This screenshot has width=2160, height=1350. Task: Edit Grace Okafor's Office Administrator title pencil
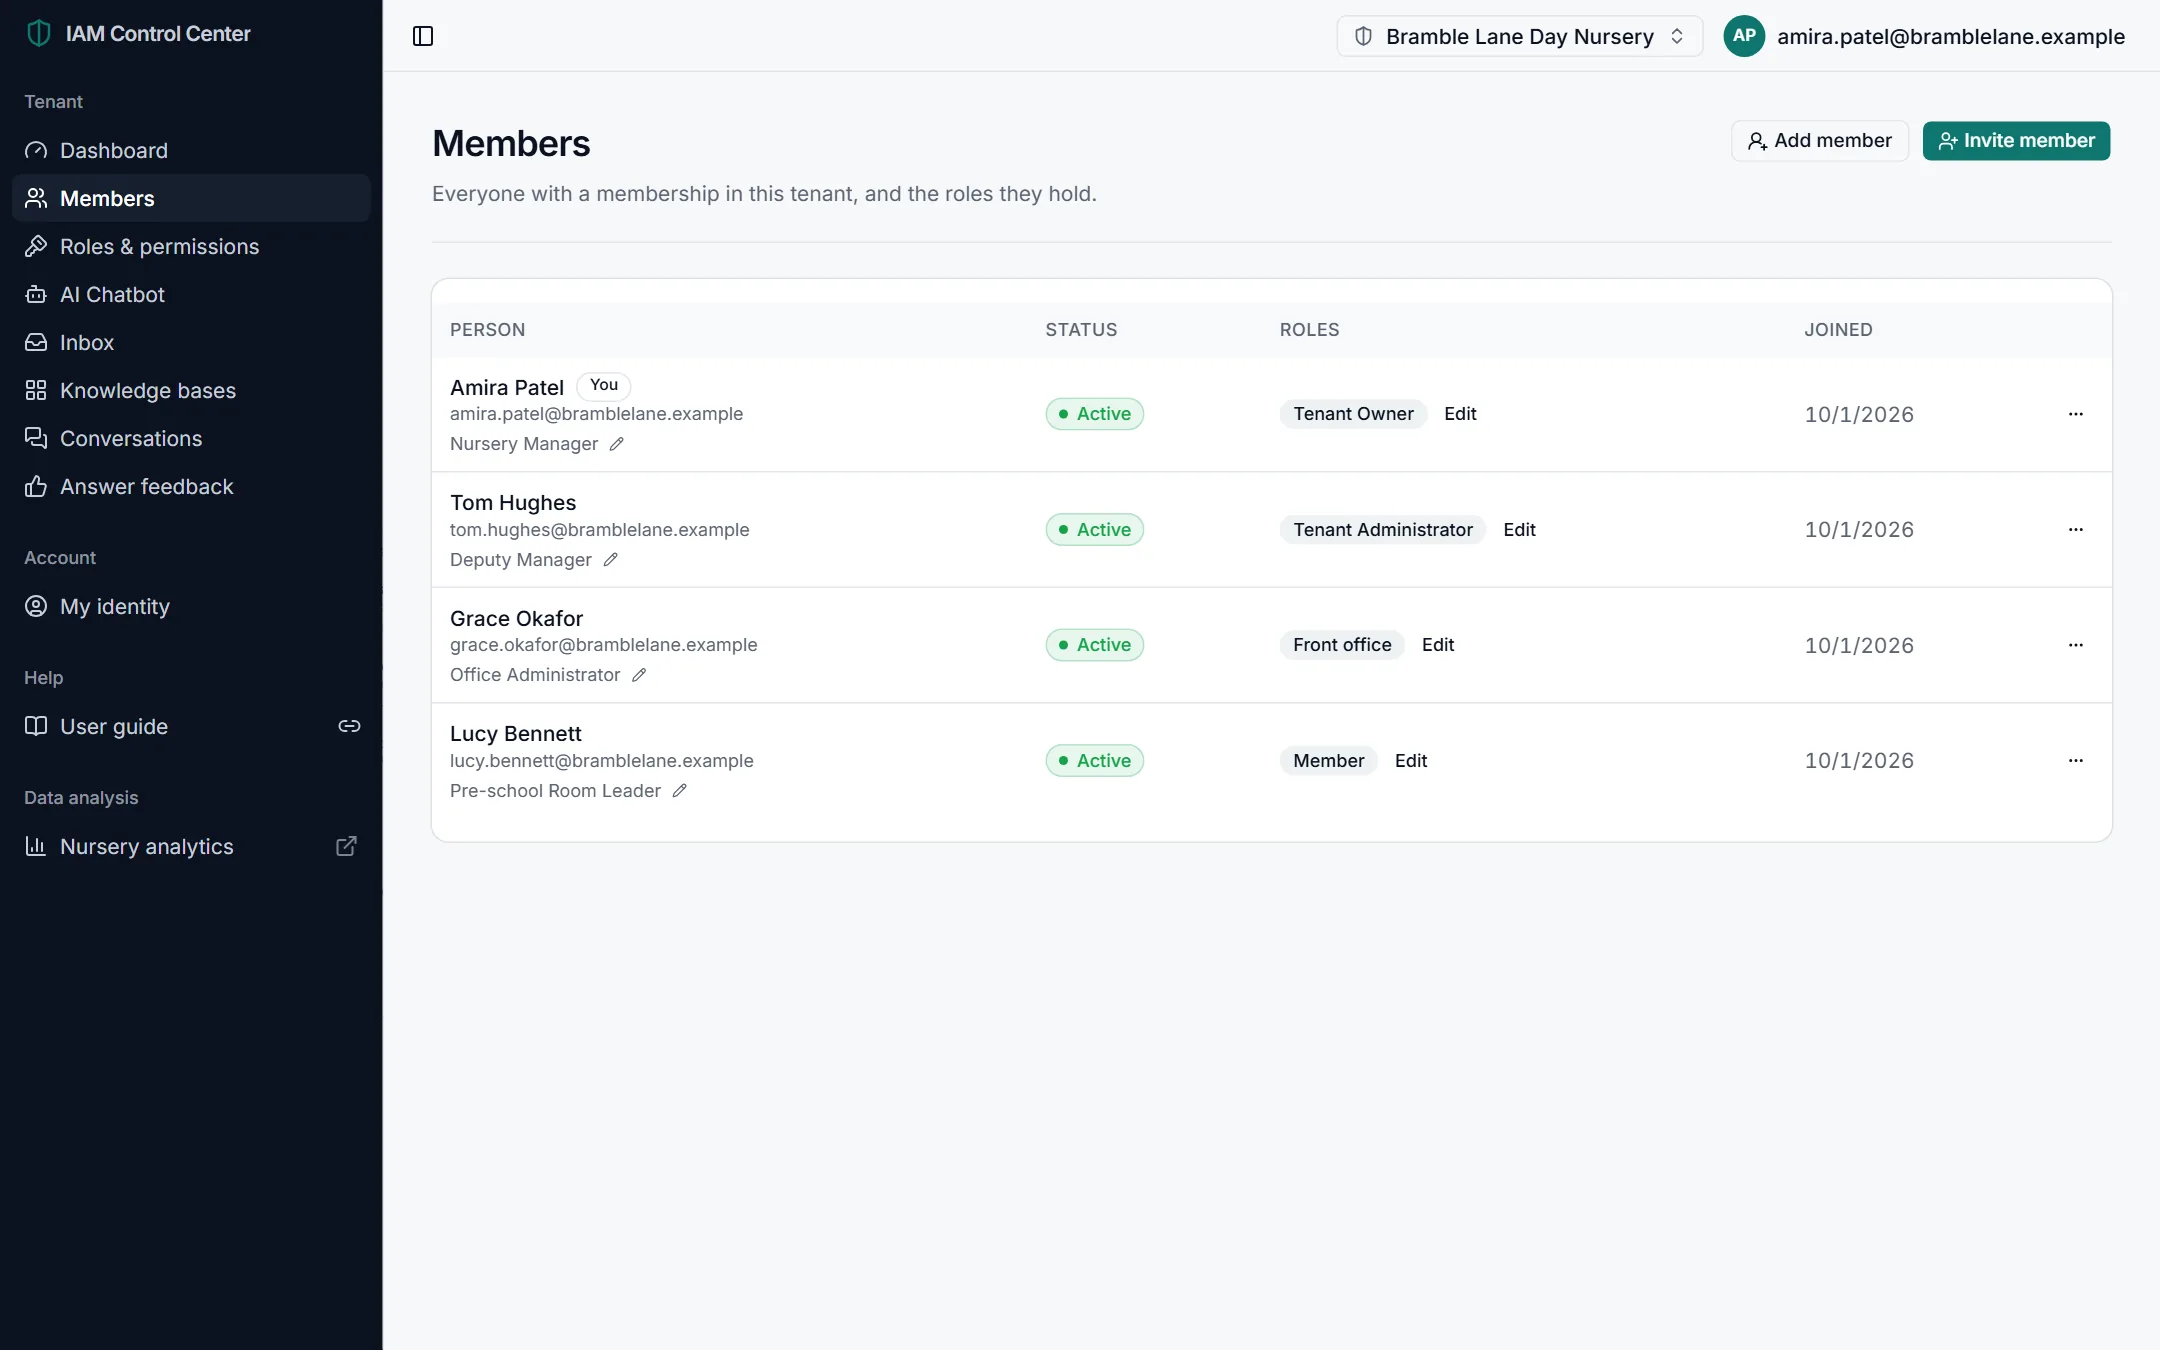[639, 675]
